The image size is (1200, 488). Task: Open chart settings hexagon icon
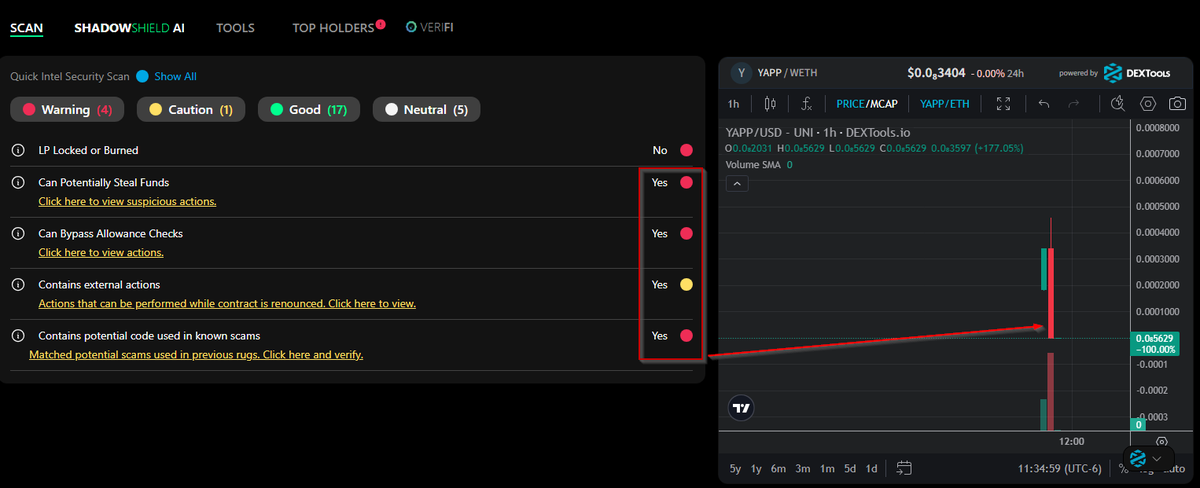pos(1148,104)
